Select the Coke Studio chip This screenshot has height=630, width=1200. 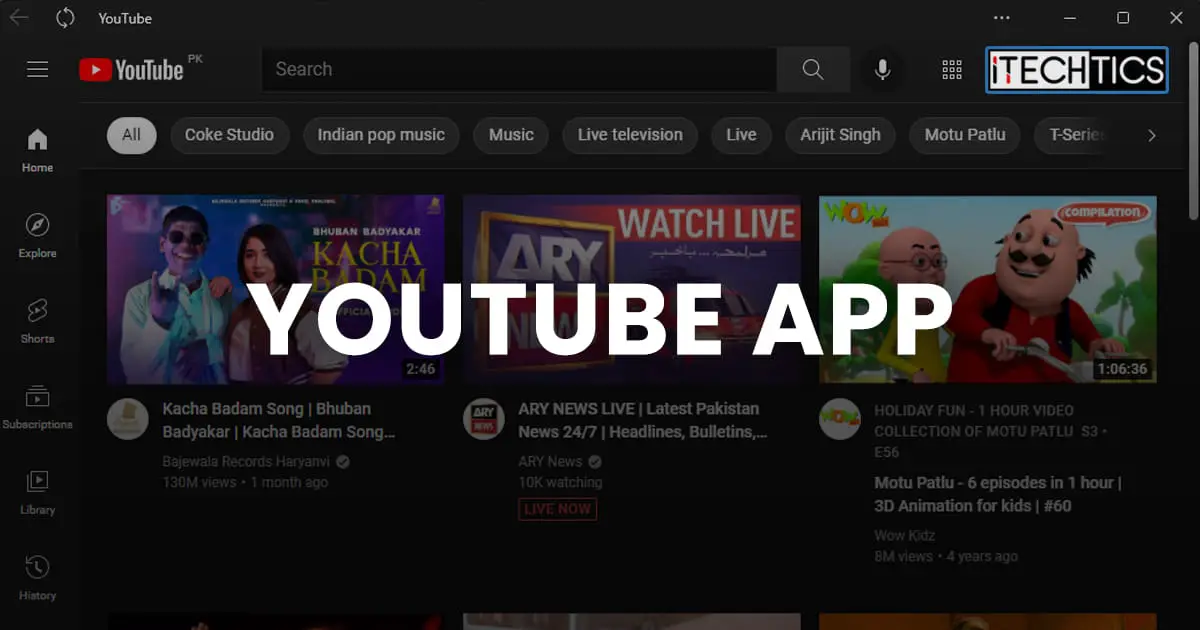pyautogui.click(x=229, y=135)
